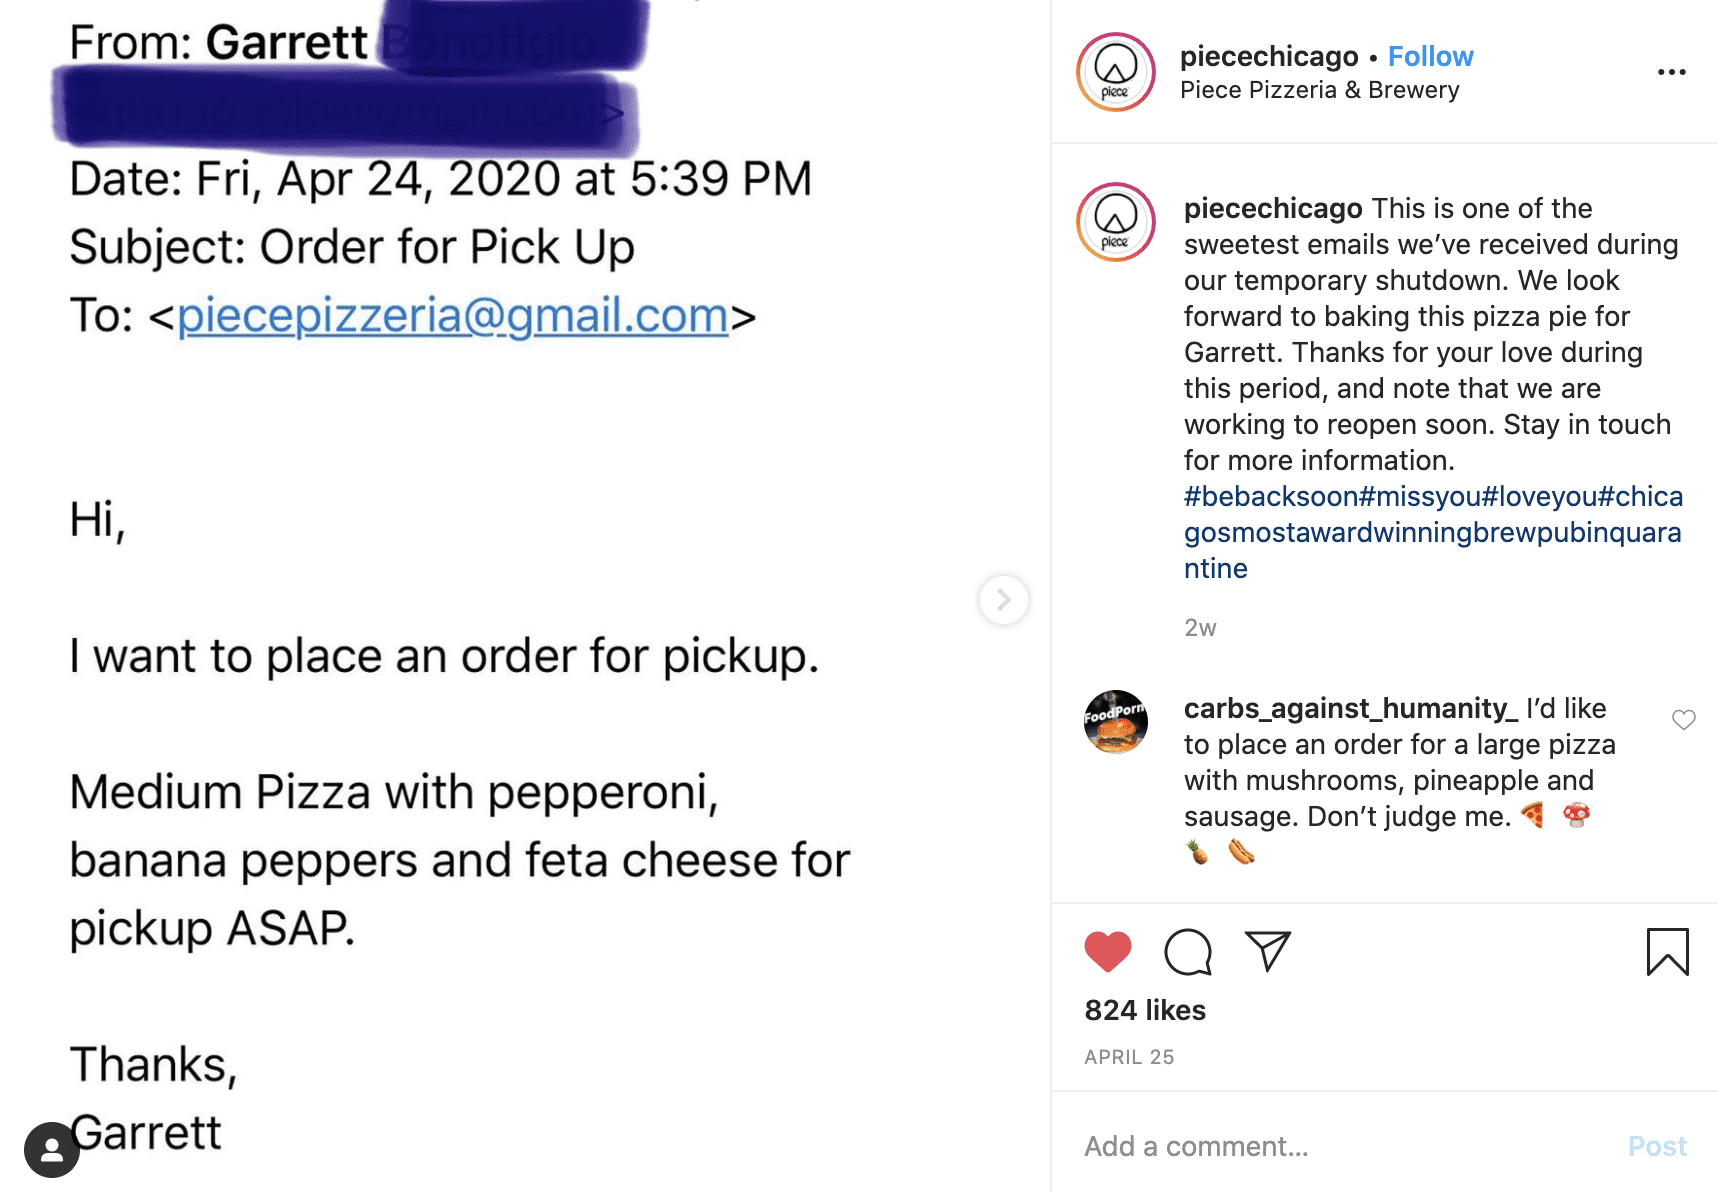Unlike the post with the red heart

click(x=1108, y=951)
